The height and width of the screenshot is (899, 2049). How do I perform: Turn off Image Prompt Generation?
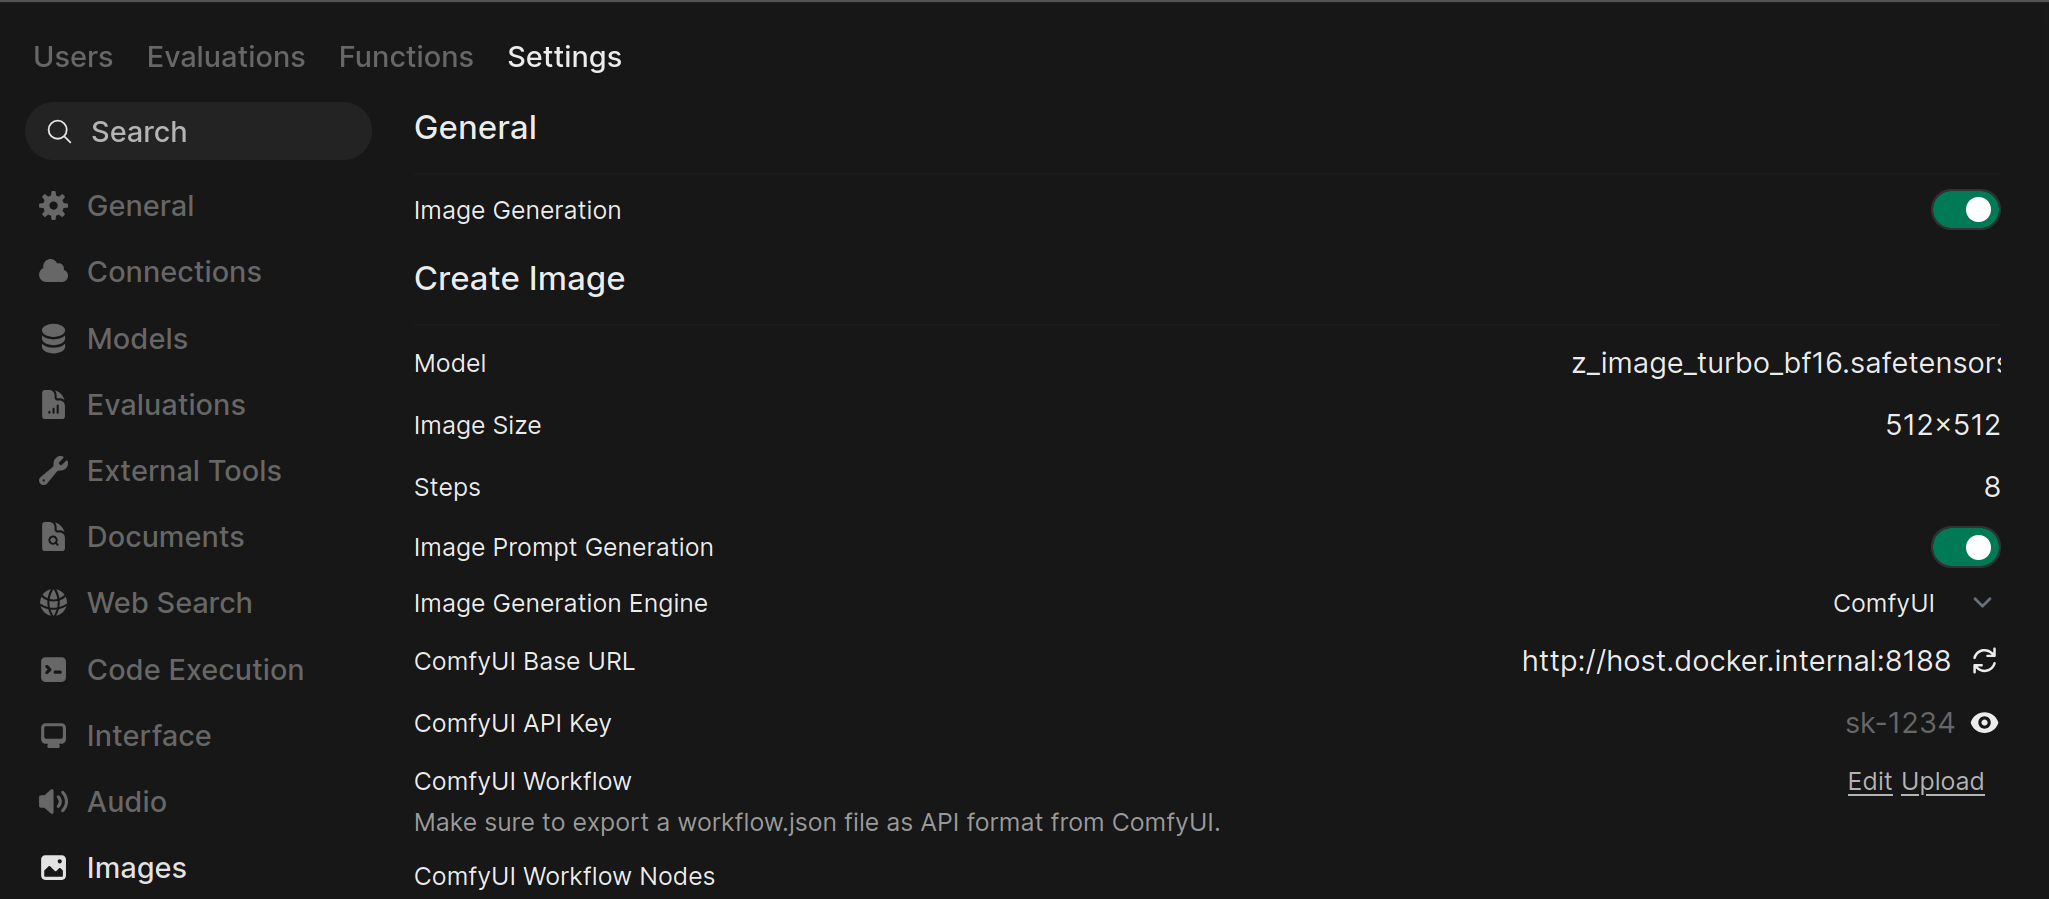tap(1964, 546)
